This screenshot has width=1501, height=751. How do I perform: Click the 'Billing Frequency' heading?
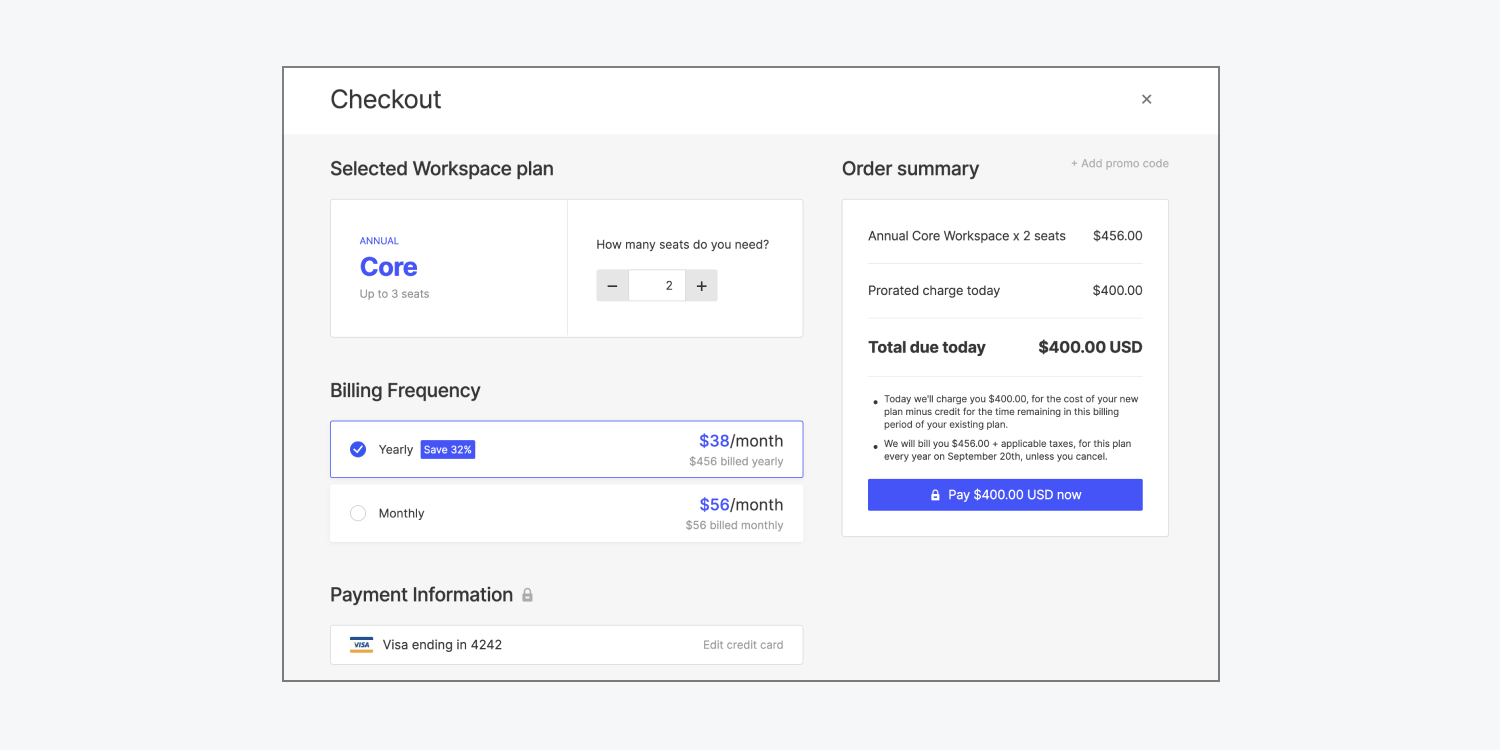coord(405,391)
